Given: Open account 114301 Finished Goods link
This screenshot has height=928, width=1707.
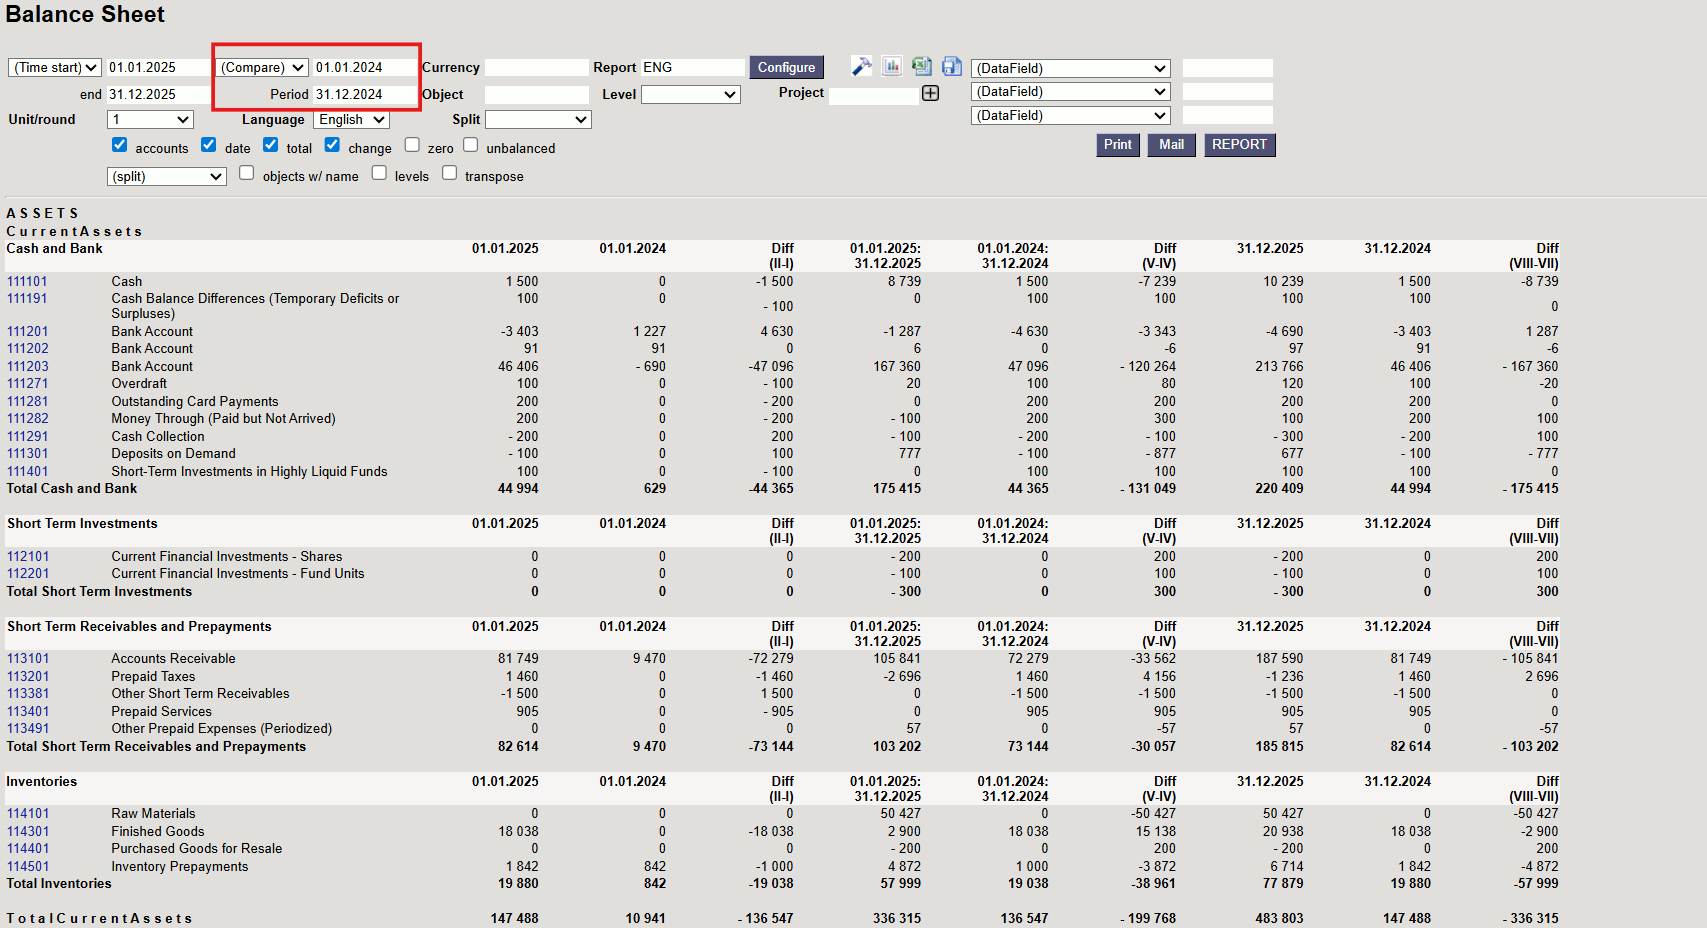Looking at the screenshot, I should click(x=28, y=832).
